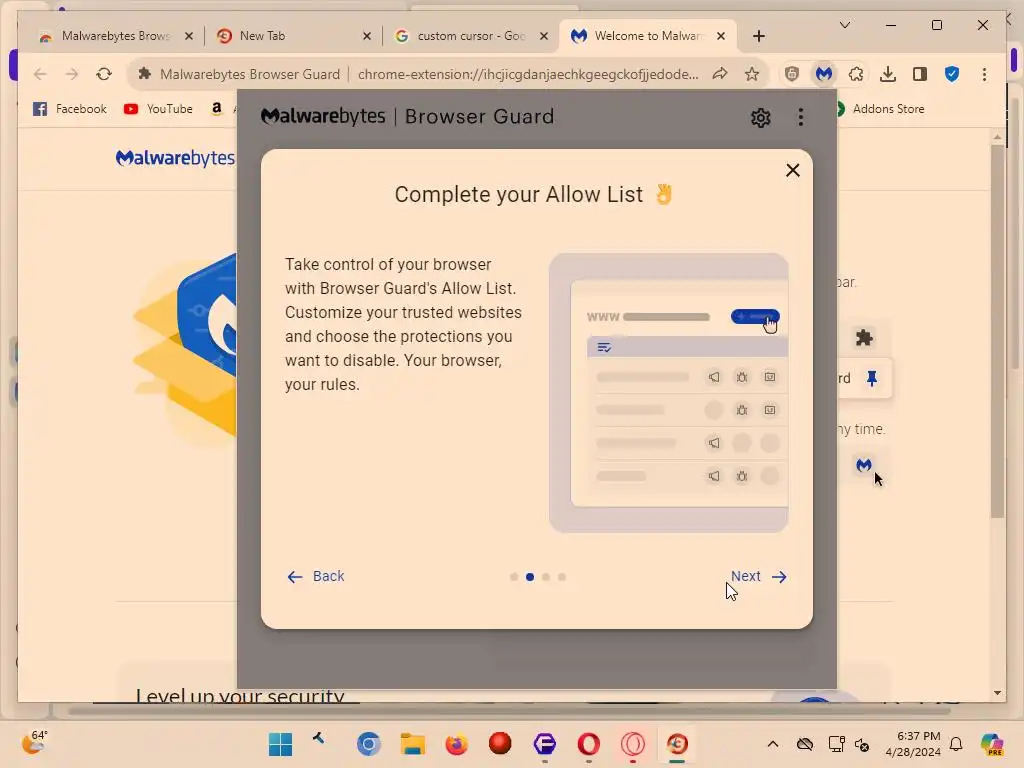The image size is (1024, 768).
Task: Close the New Tab tab
Action: click(x=367, y=36)
